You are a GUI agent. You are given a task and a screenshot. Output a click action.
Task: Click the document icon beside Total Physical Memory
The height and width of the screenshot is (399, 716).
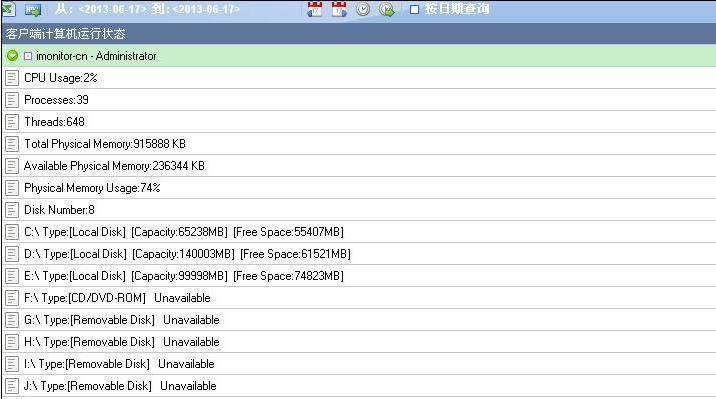[x=12, y=144]
